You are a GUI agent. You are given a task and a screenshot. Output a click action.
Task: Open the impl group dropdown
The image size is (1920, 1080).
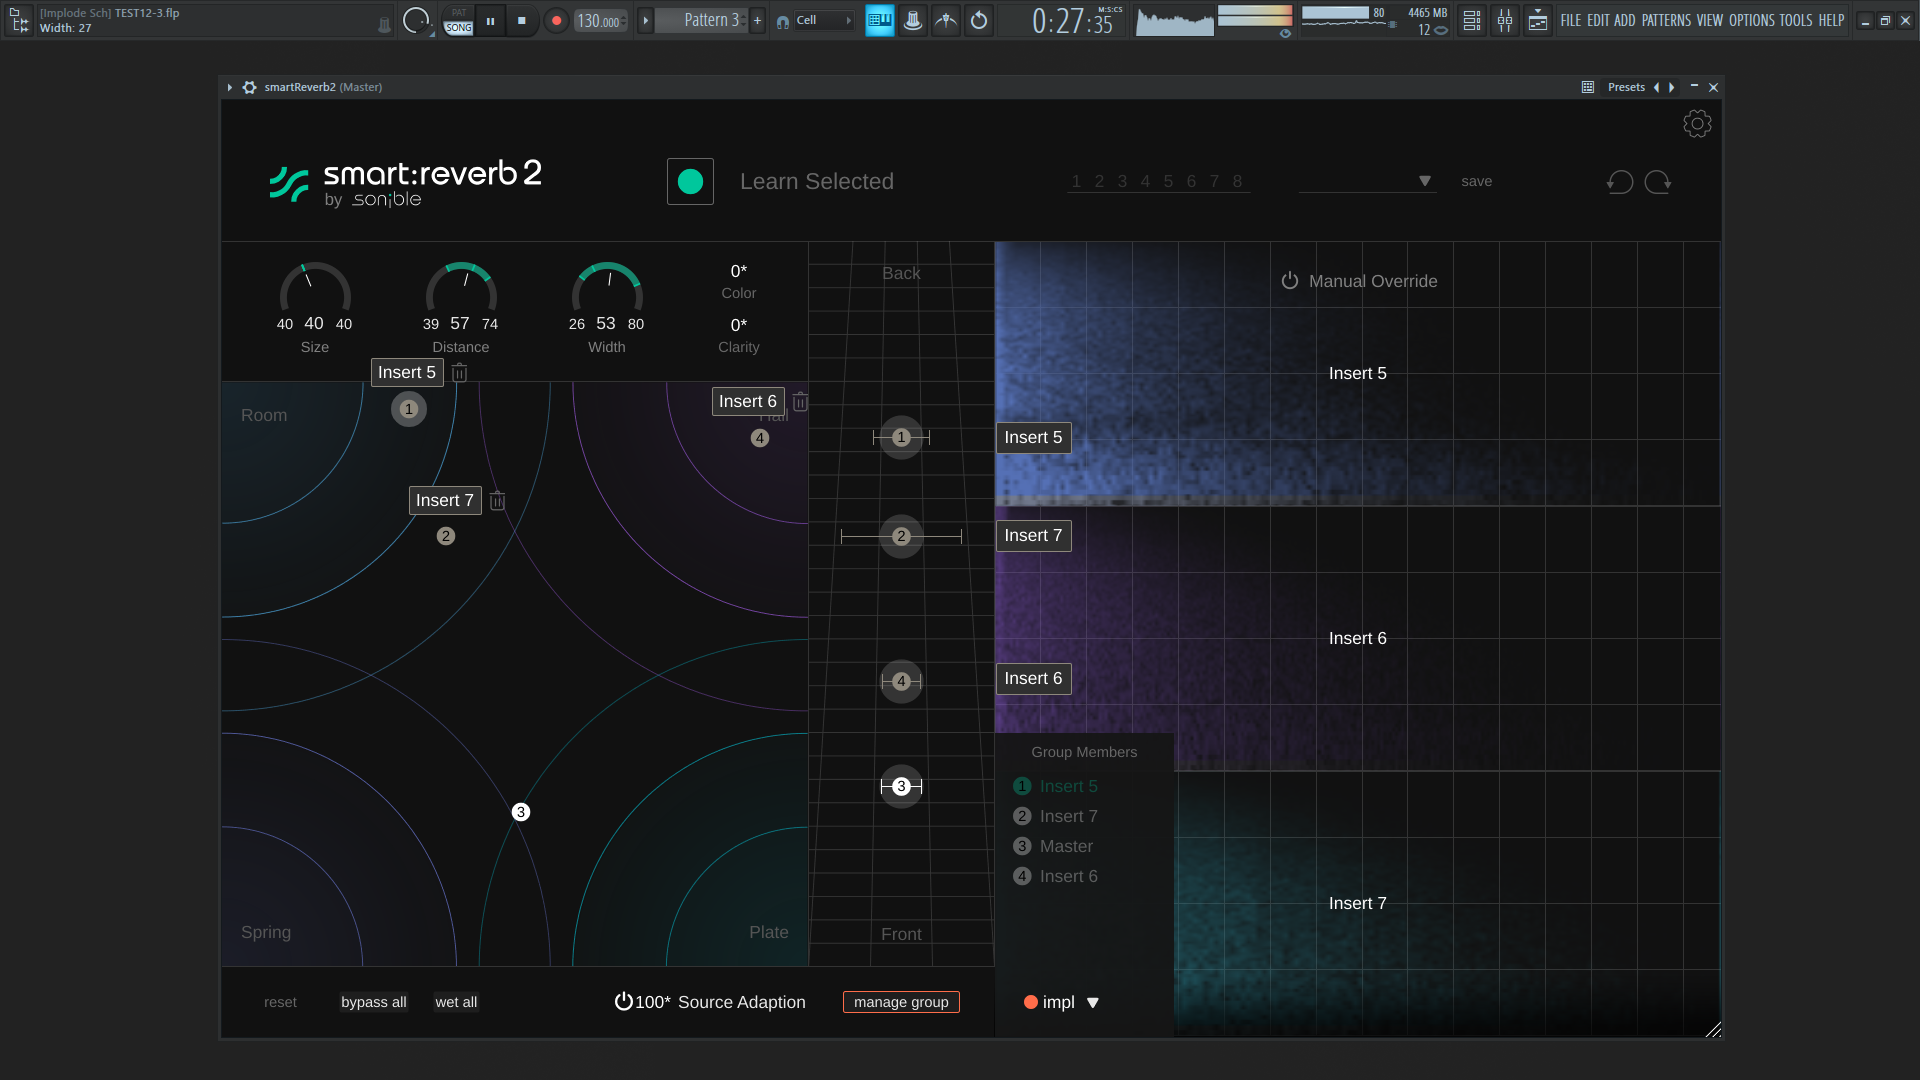coord(1062,1002)
